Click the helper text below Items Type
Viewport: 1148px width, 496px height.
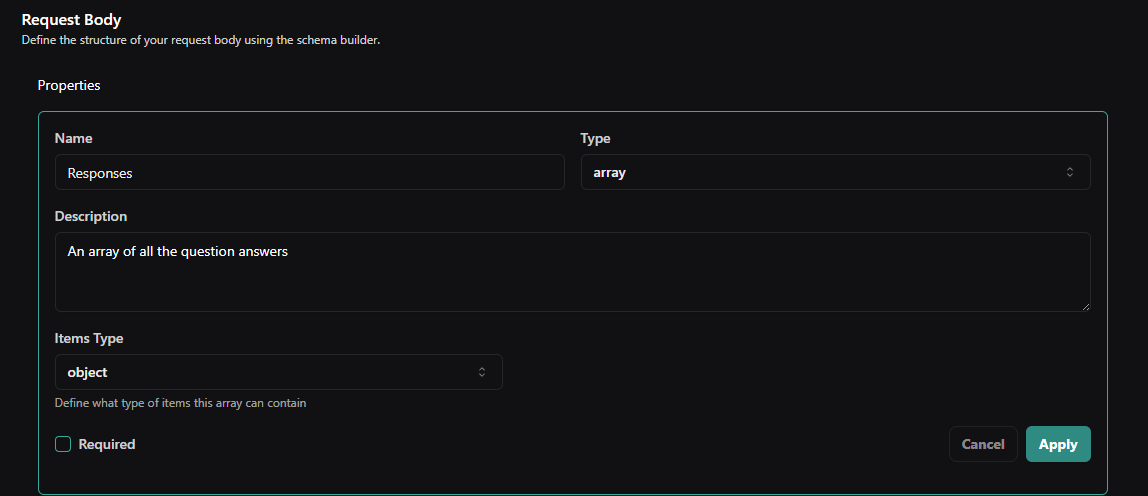click(x=180, y=404)
